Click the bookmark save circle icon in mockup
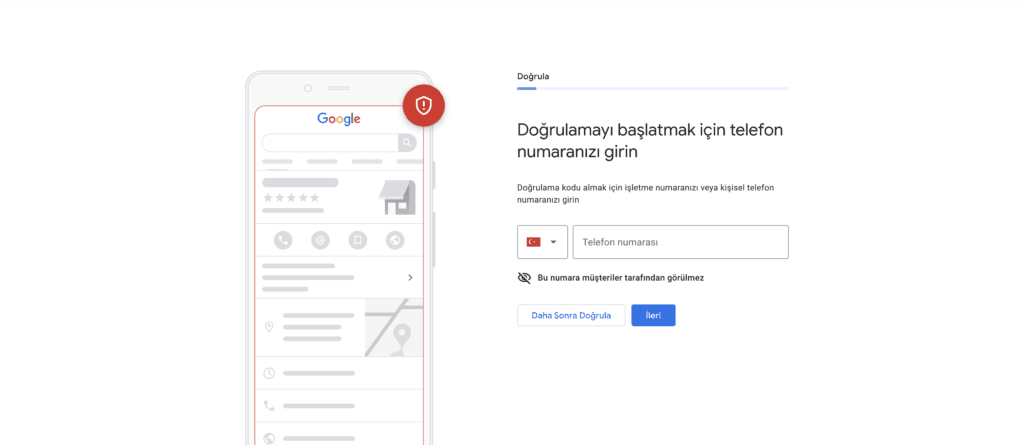Viewport: 1024px width, 445px height. (x=357, y=240)
